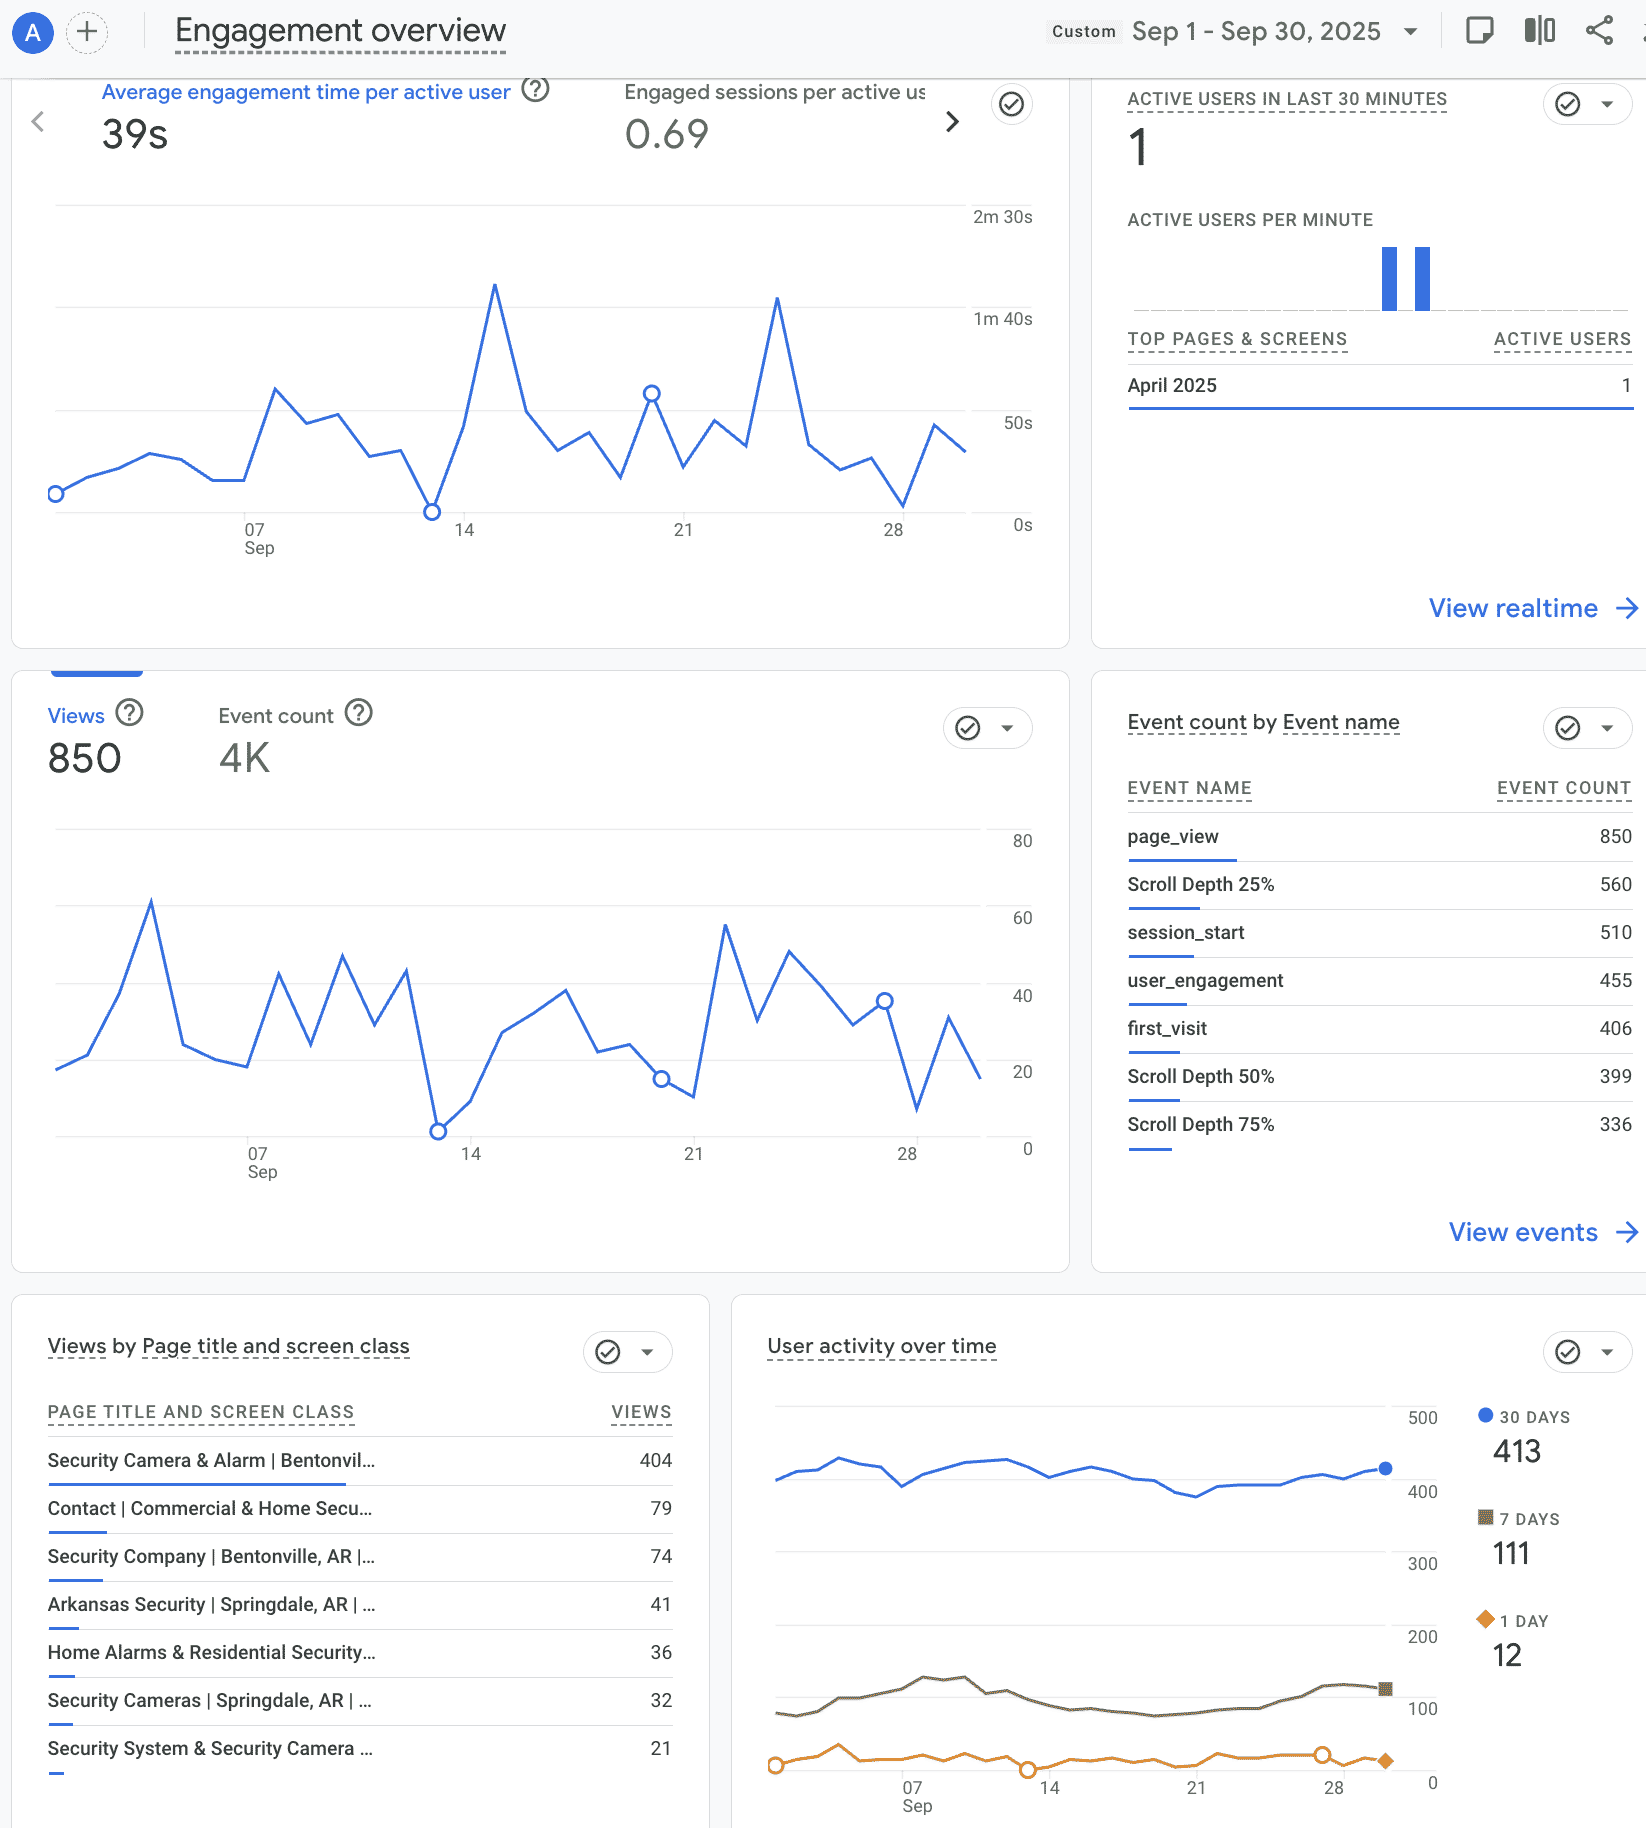Select Engaged sessions per active user tab
The image size is (1646, 1828).
click(774, 115)
